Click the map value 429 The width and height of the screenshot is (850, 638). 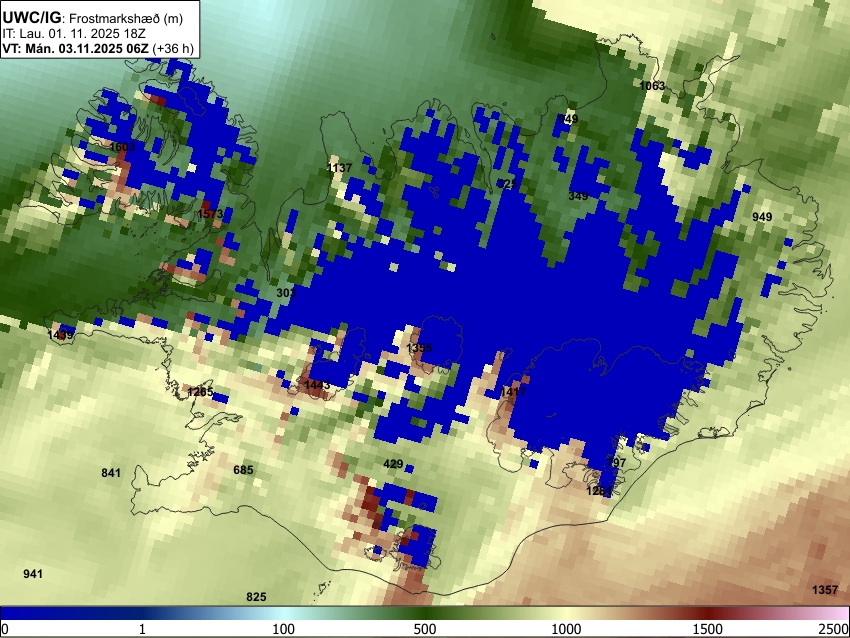(x=393, y=463)
